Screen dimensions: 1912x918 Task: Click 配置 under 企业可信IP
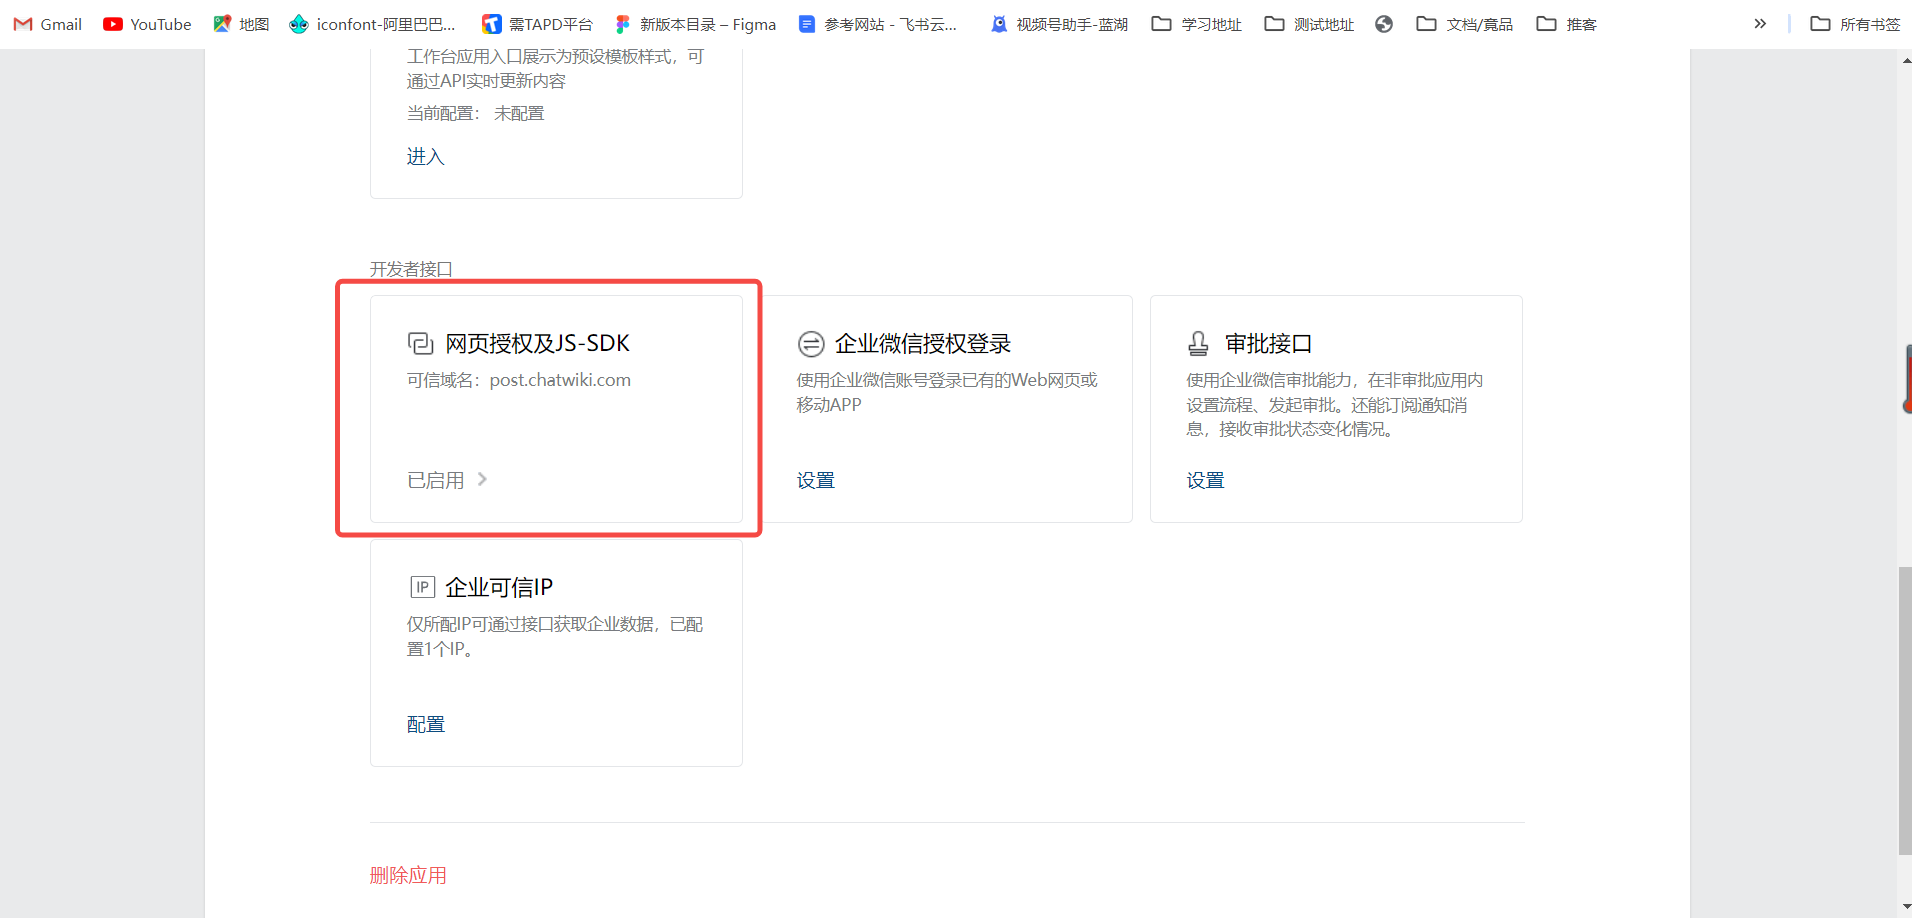pyautogui.click(x=426, y=724)
